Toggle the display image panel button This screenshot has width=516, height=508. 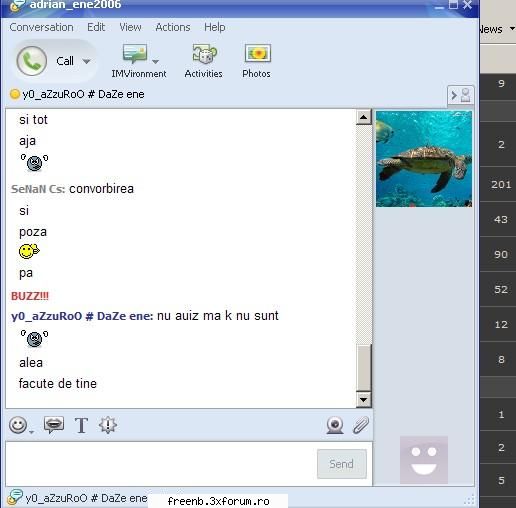460,95
